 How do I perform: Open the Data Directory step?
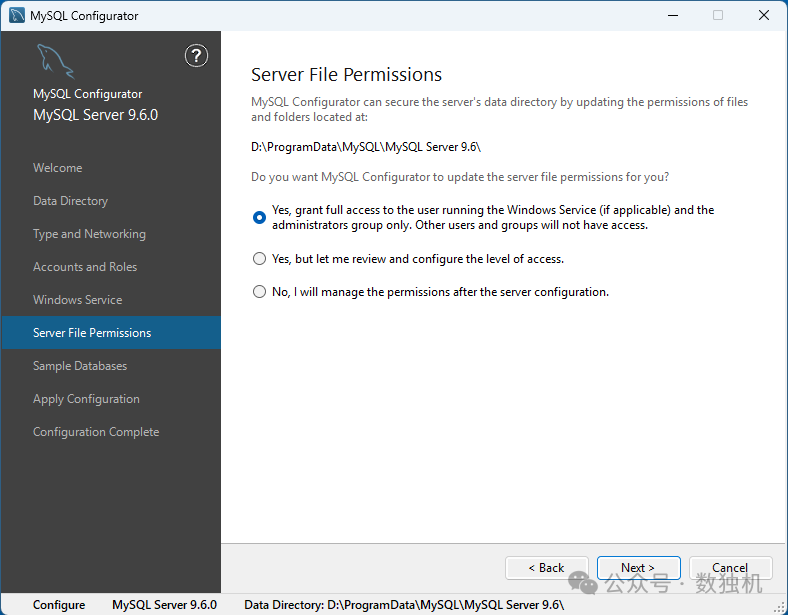[70, 201]
